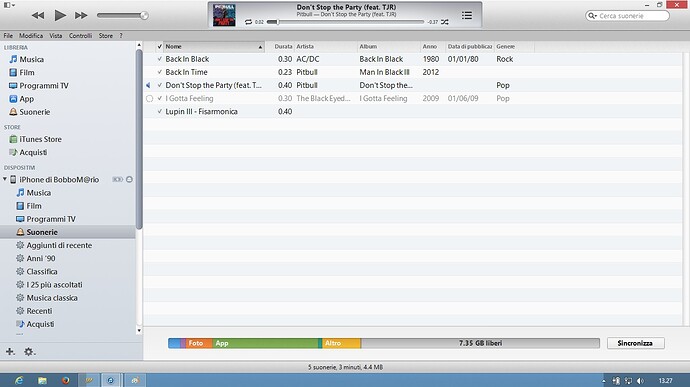This screenshot has width=690, height=387.
Task: Open sidebar gear settings menu
Action: (x=29, y=352)
